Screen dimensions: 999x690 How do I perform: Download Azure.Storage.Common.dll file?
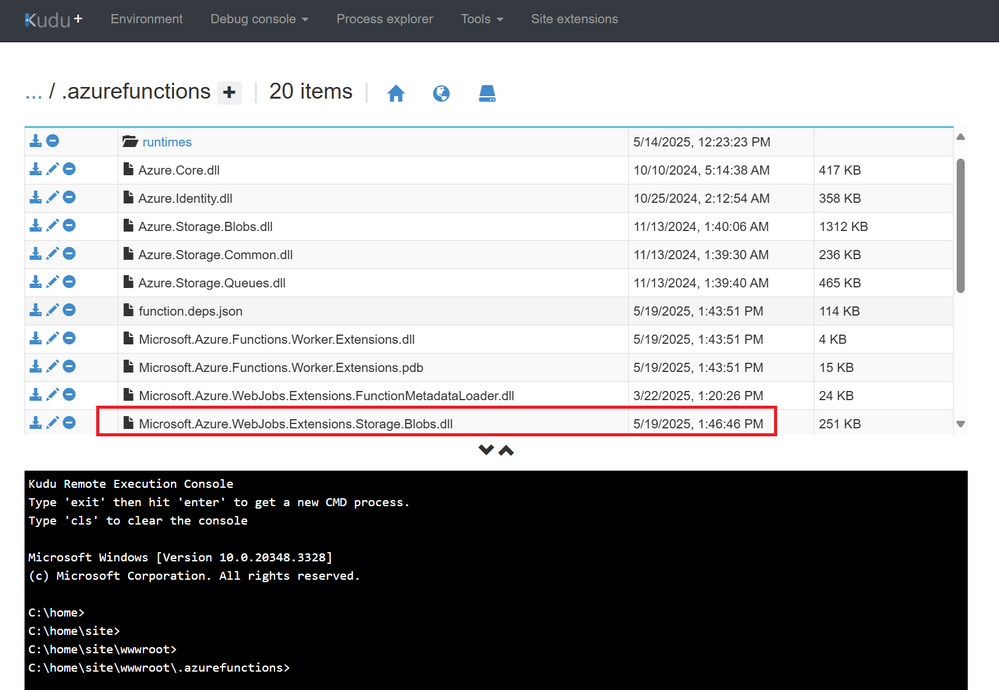click(36, 254)
